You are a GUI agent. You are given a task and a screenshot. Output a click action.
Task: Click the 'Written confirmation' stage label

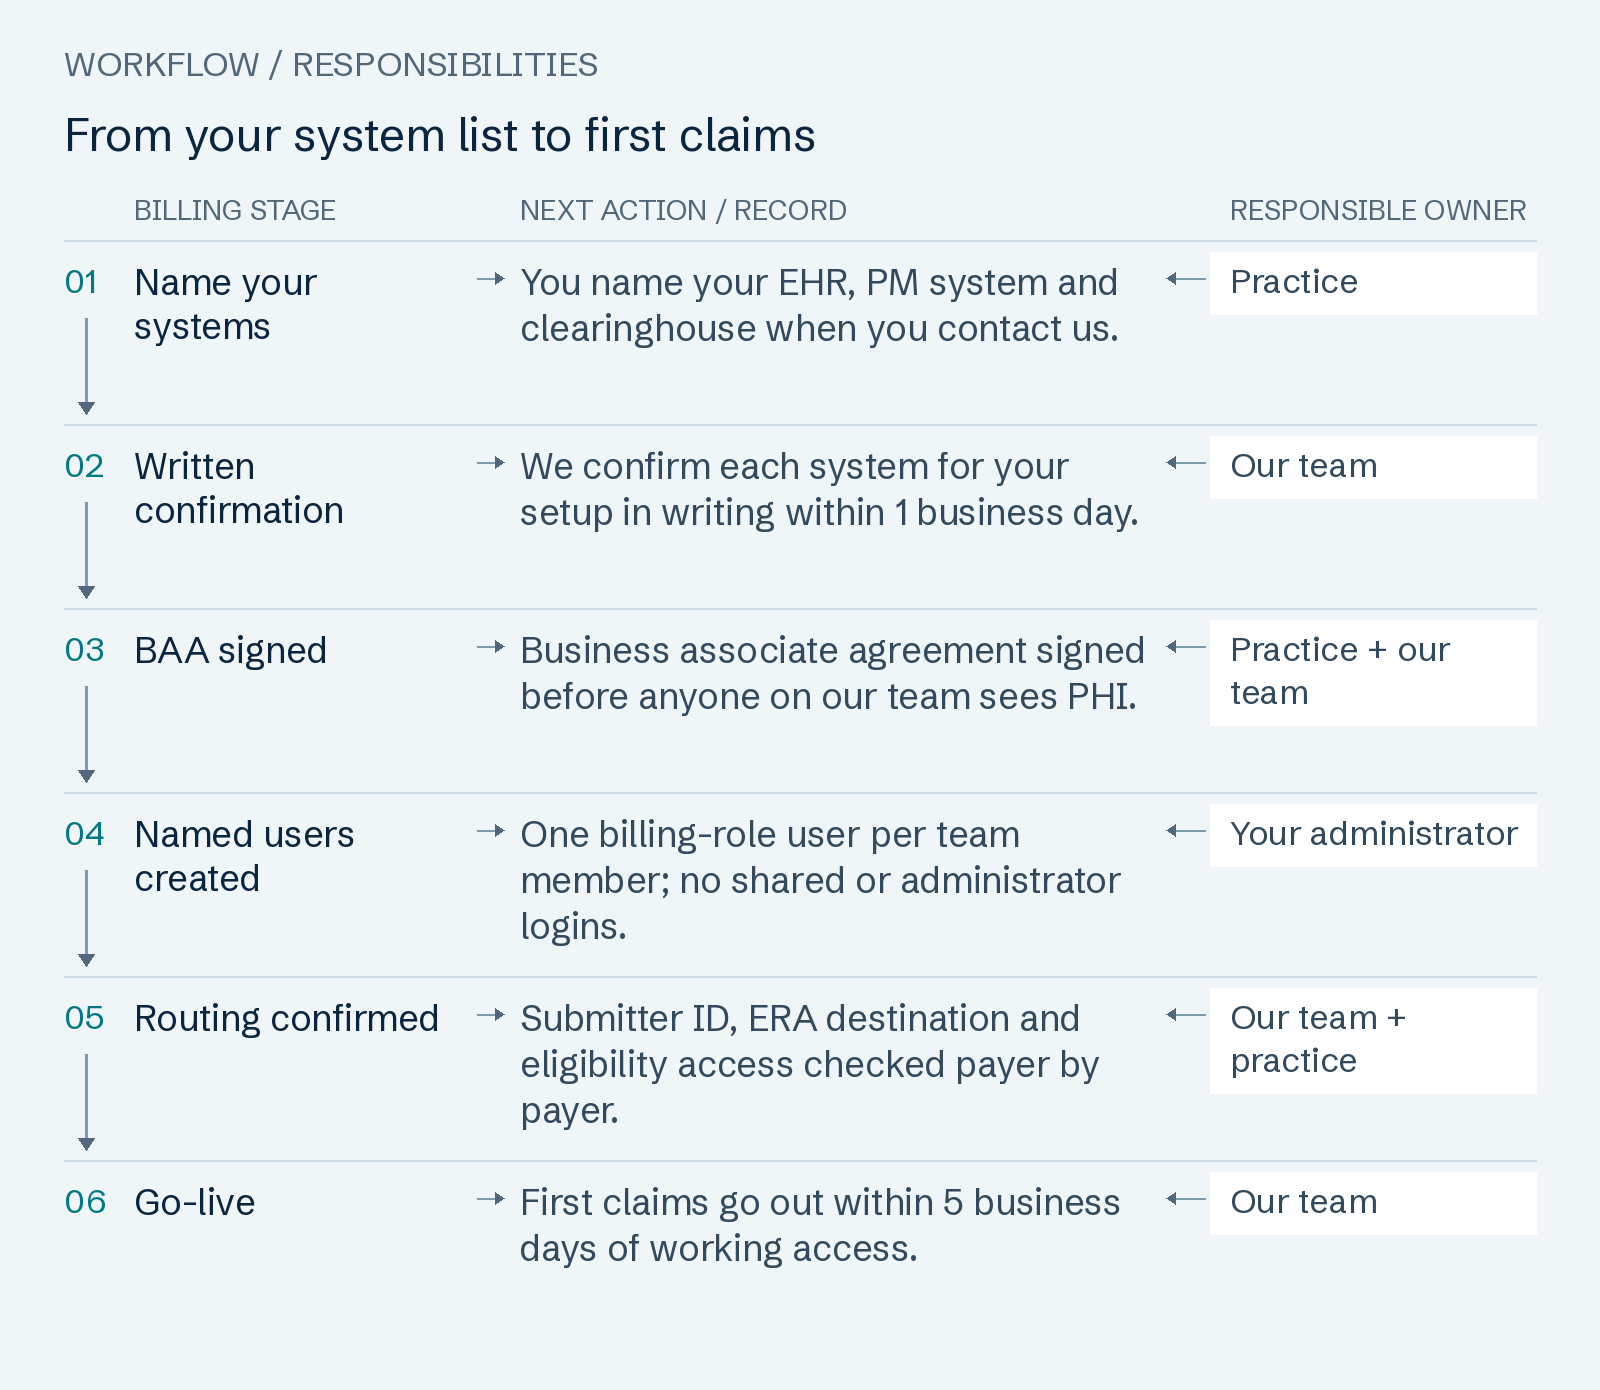pos(239,489)
